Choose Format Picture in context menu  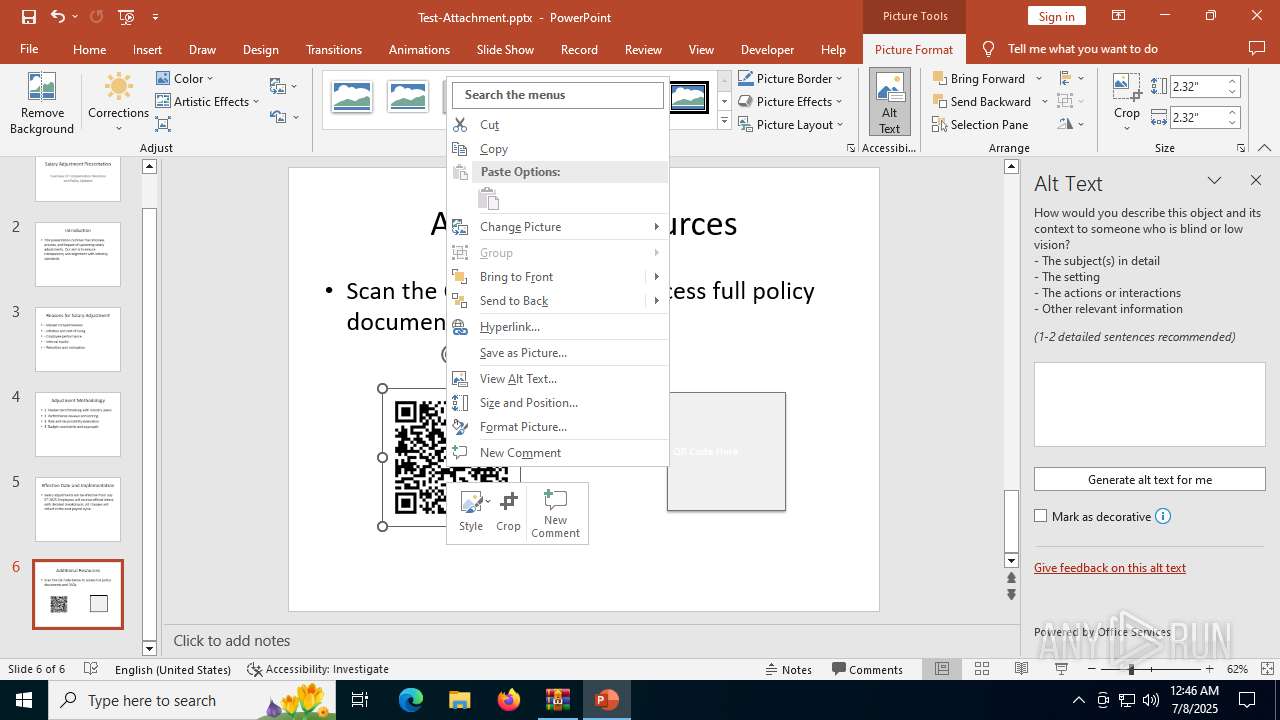pos(557,426)
